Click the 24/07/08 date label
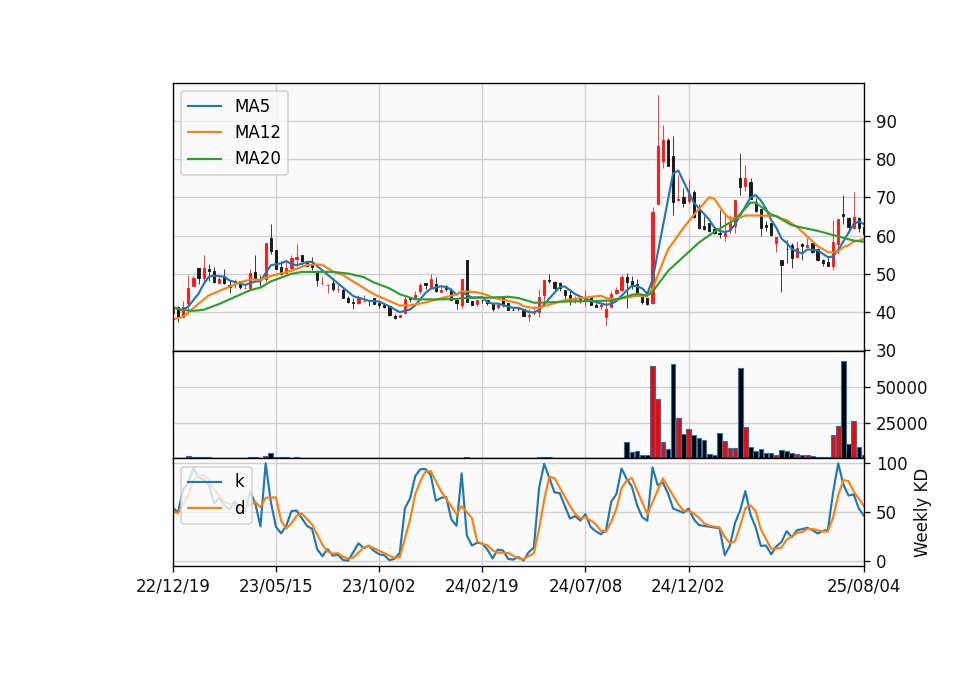The height and width of the screenshot is (690, 960). pos(585,586)
